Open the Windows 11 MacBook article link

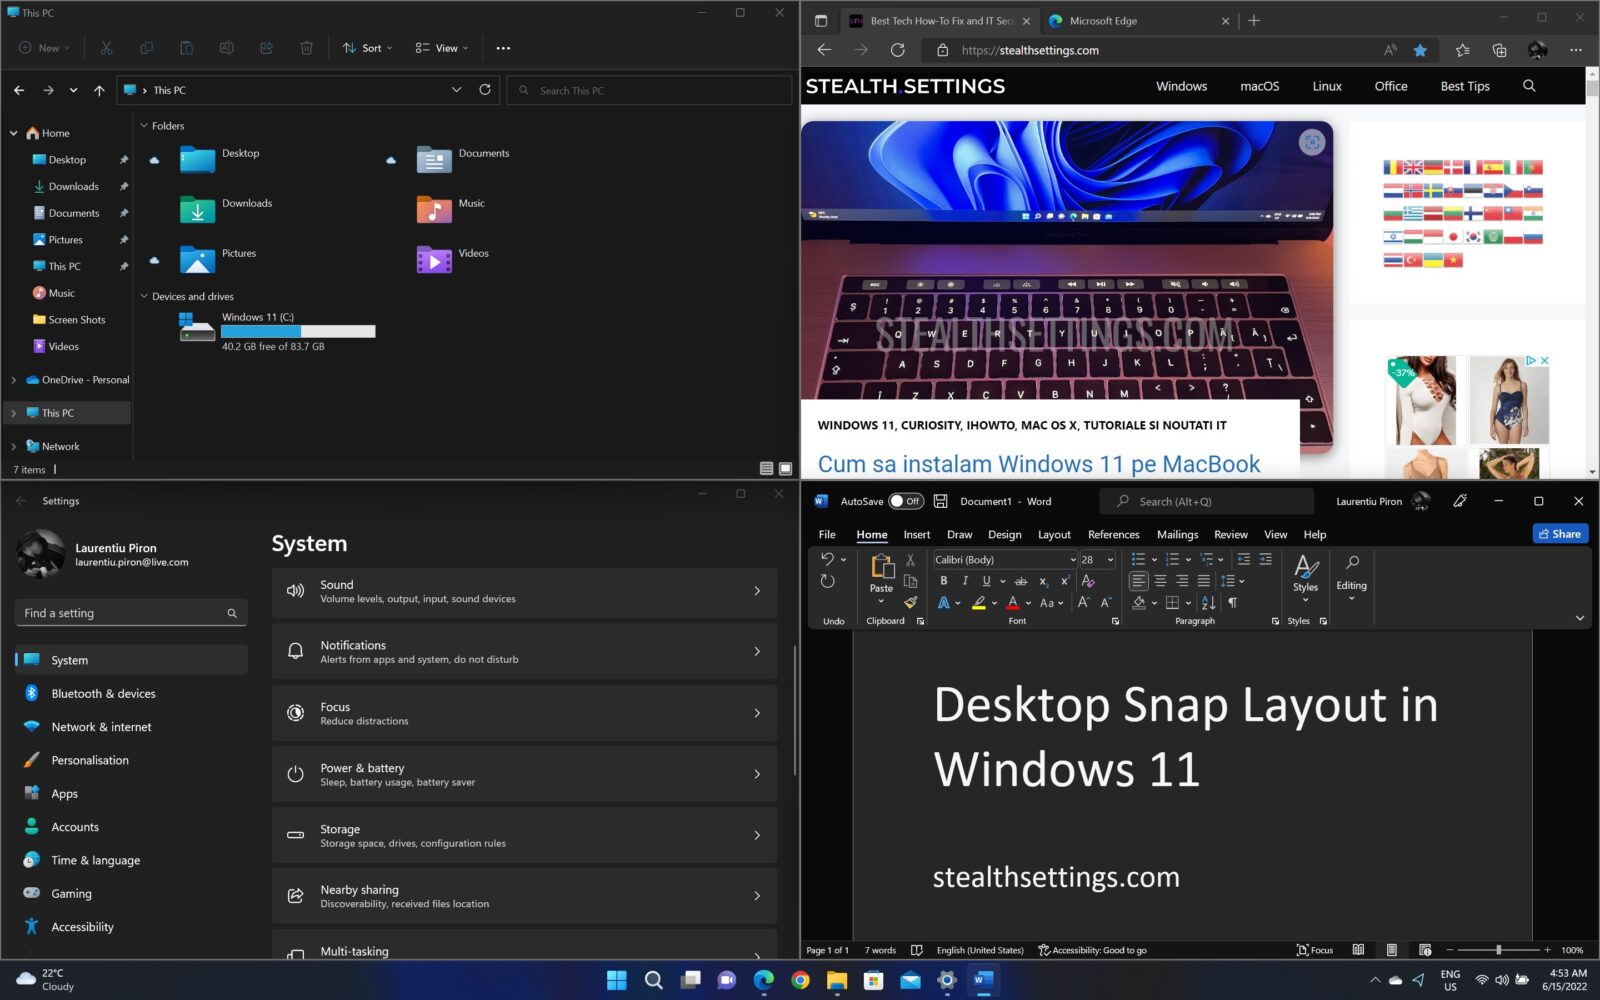(x=1038, y=464)
